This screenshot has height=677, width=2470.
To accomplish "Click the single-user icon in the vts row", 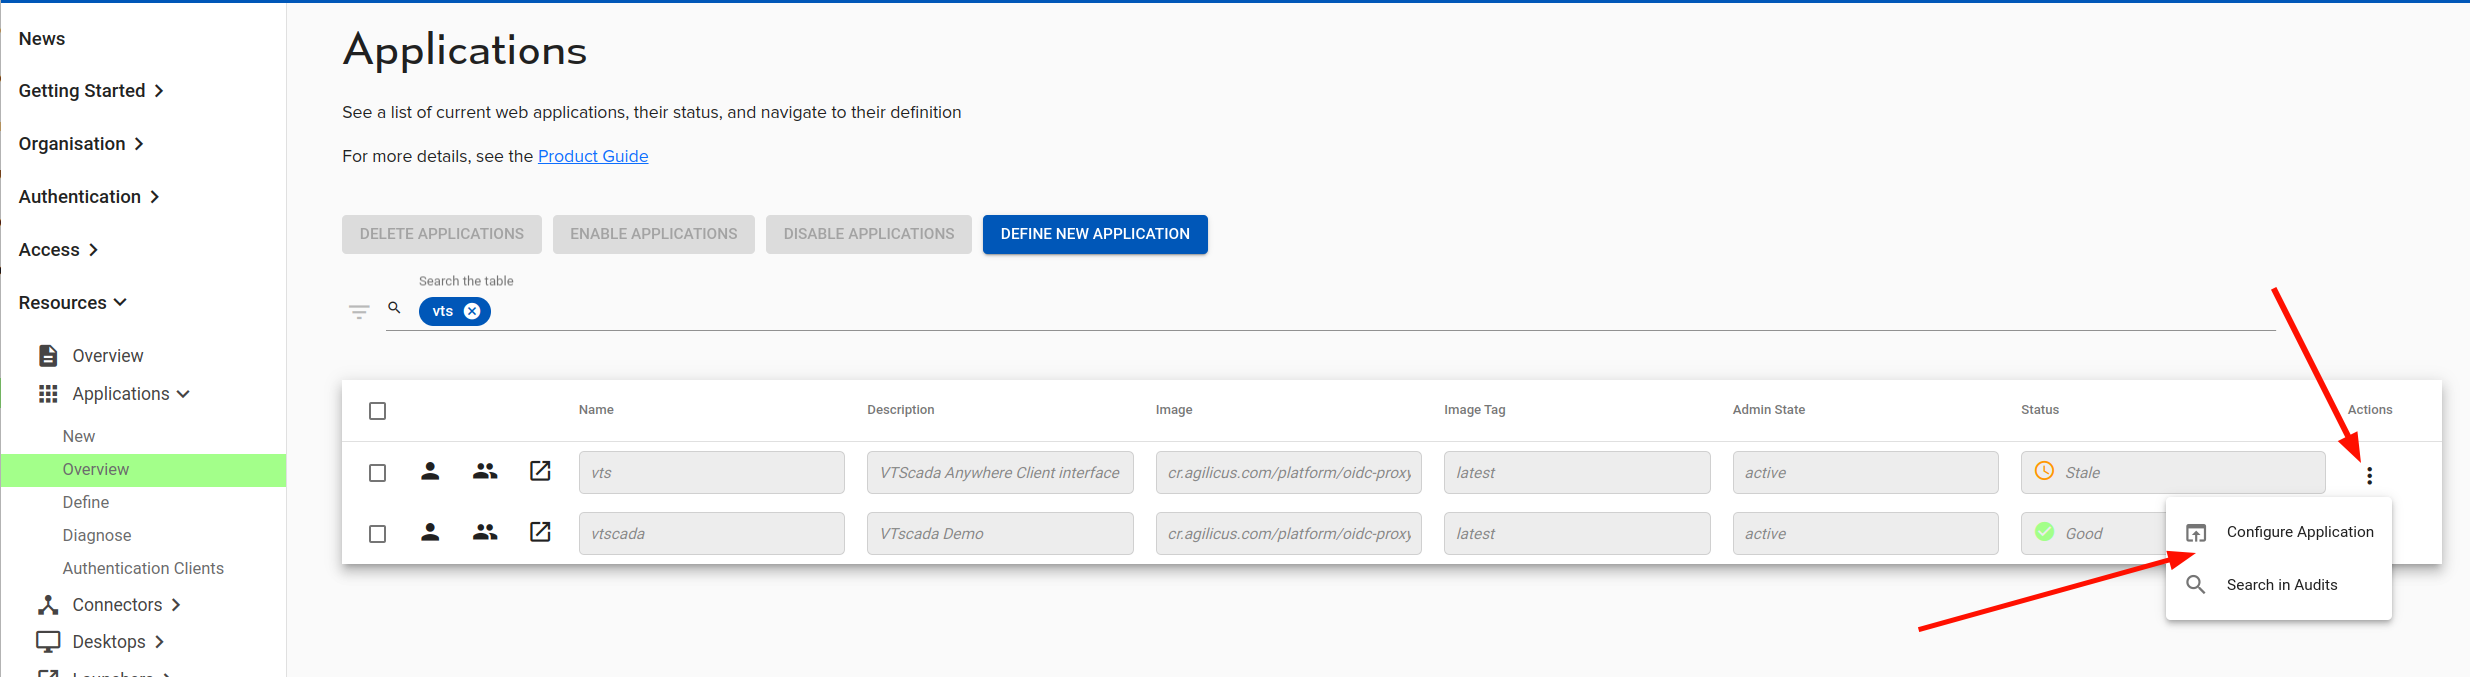I will point(430,472).
